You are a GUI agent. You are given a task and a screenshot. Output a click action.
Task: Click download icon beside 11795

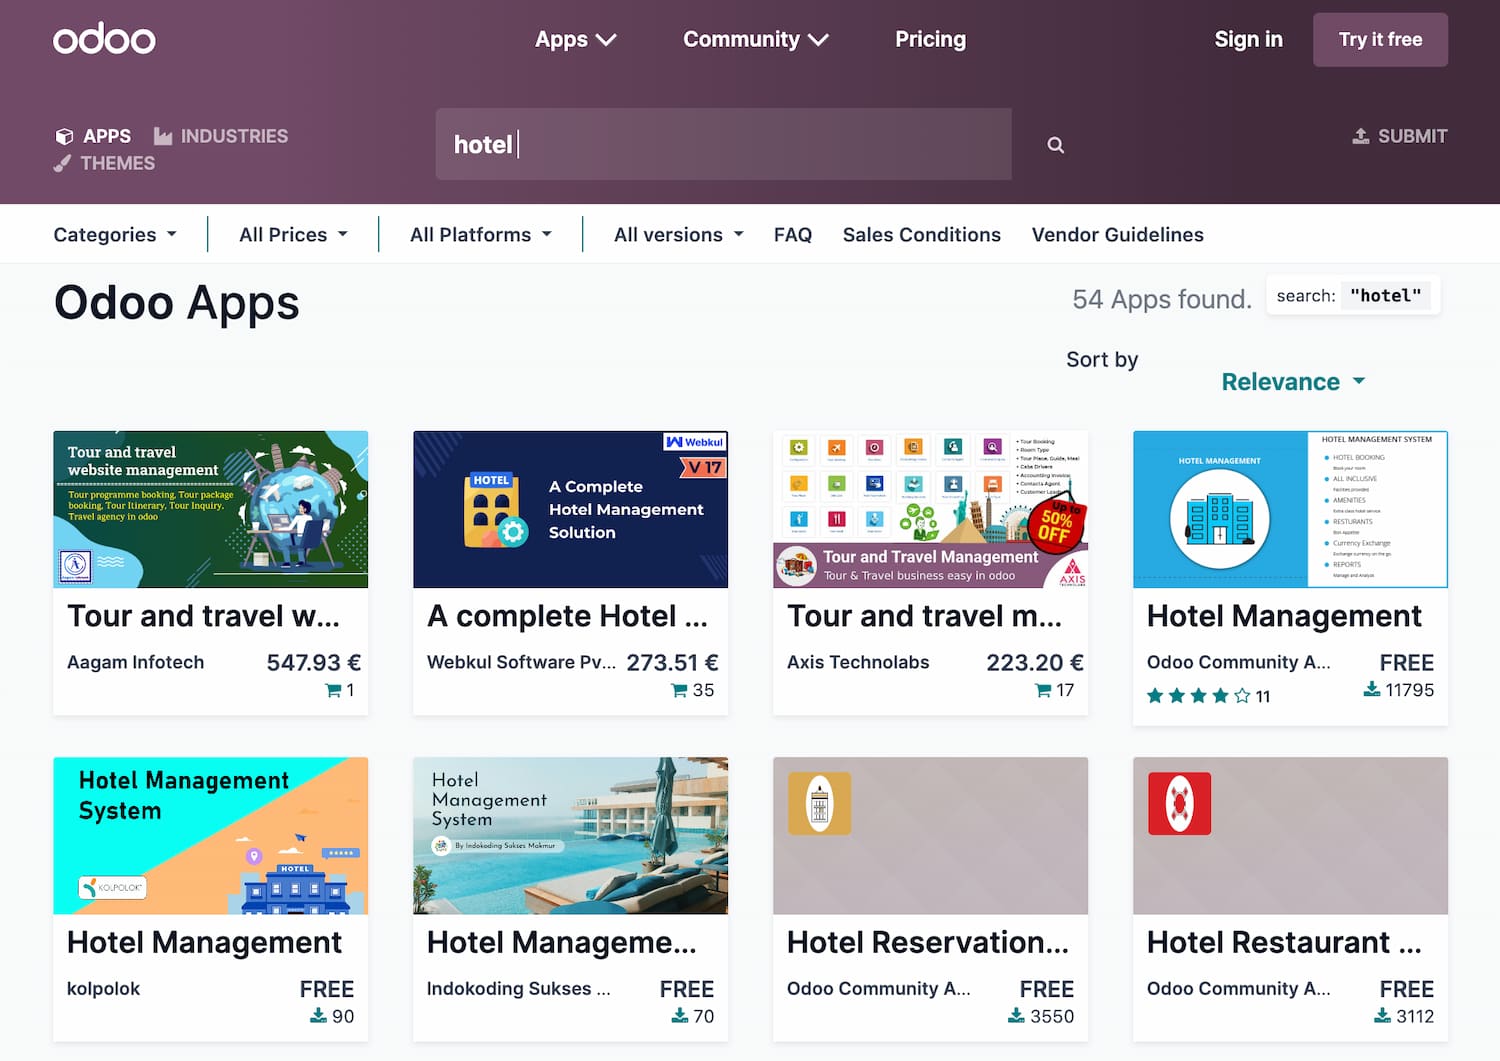1372,689
